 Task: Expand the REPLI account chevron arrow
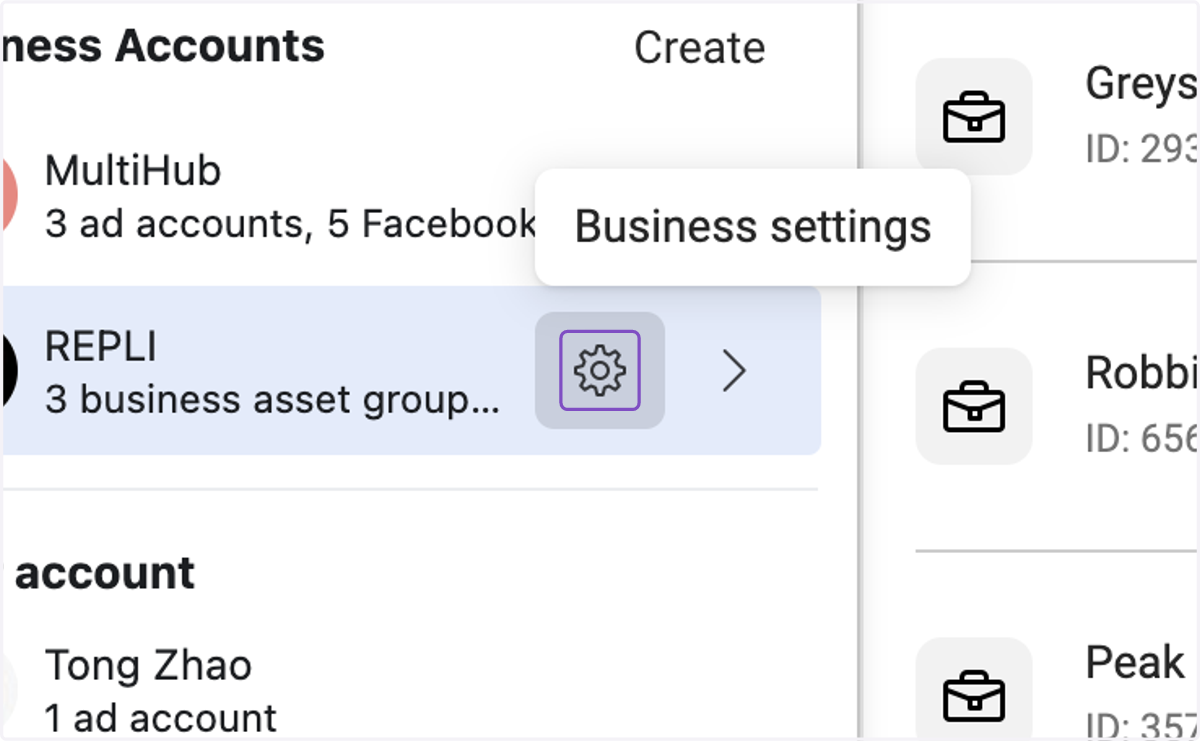(735, 371)
